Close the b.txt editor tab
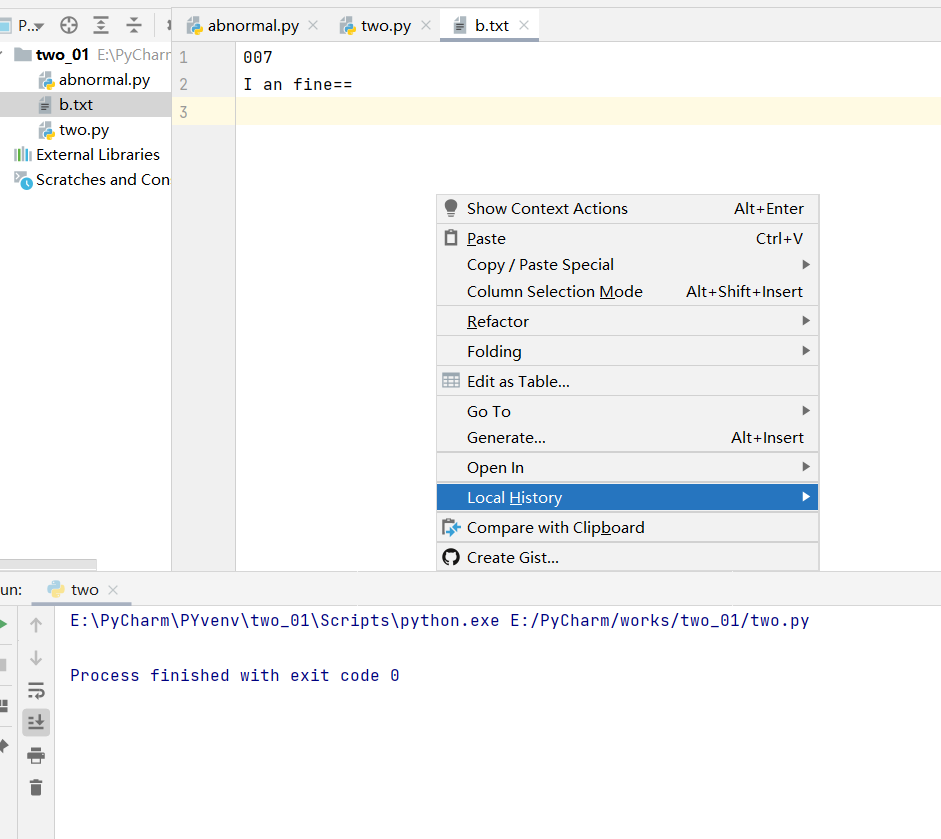The width and height of the screenshot is (941, 839). [x=524, y=25]
